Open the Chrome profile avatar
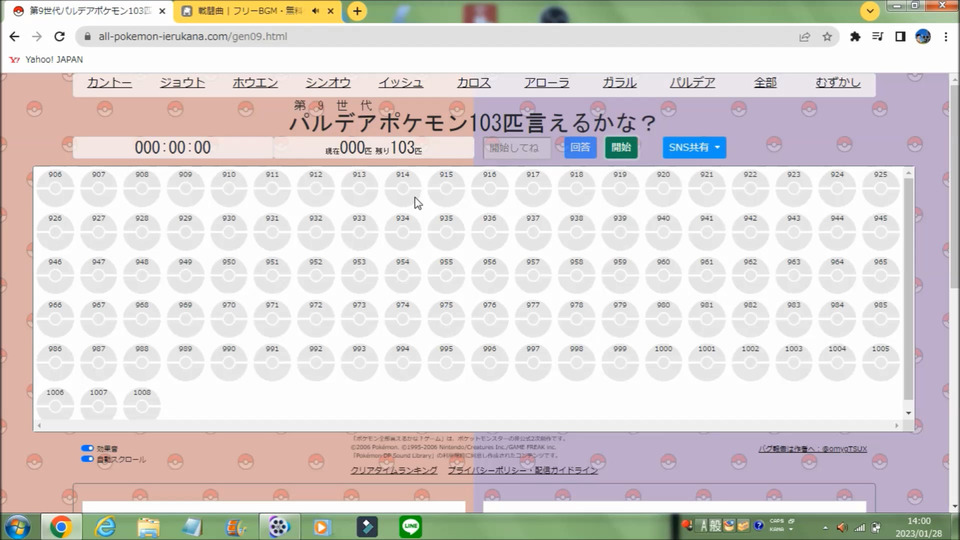Screen dimensions: 960x540 click(x=923, y=37)
